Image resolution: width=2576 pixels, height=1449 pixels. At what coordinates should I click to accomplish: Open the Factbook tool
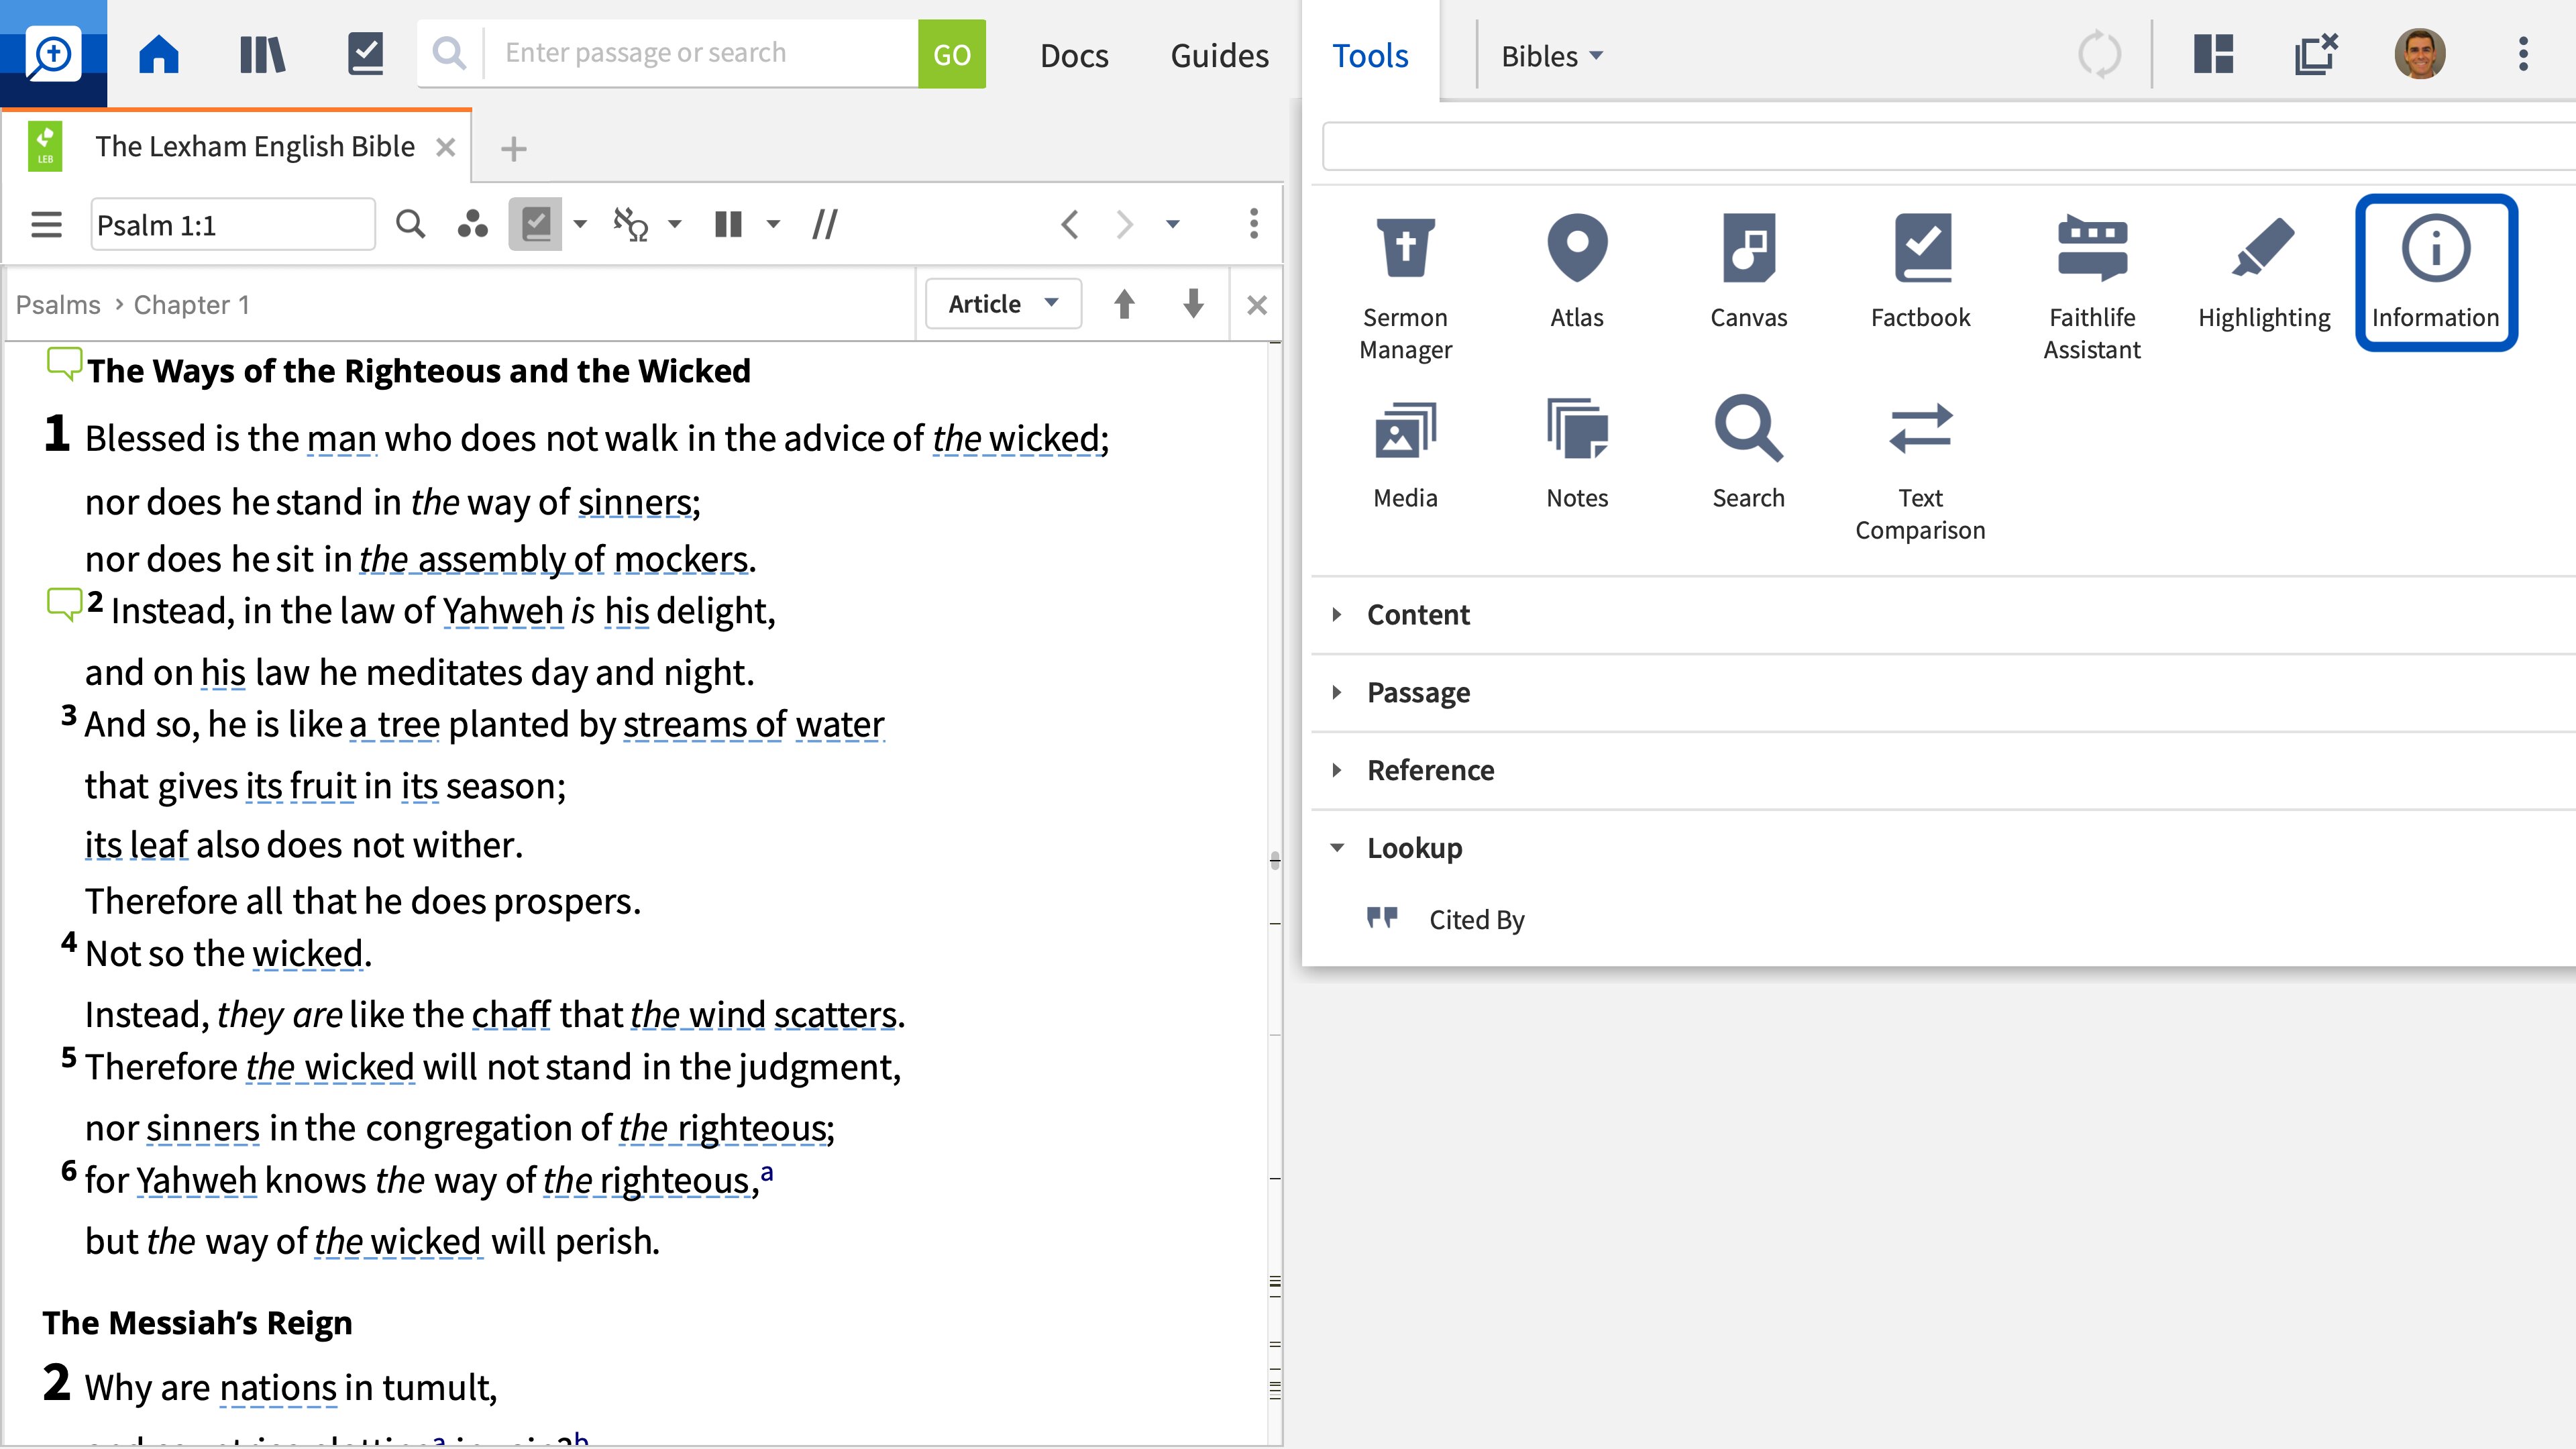pyautogui.click(x=1920, y=272)
